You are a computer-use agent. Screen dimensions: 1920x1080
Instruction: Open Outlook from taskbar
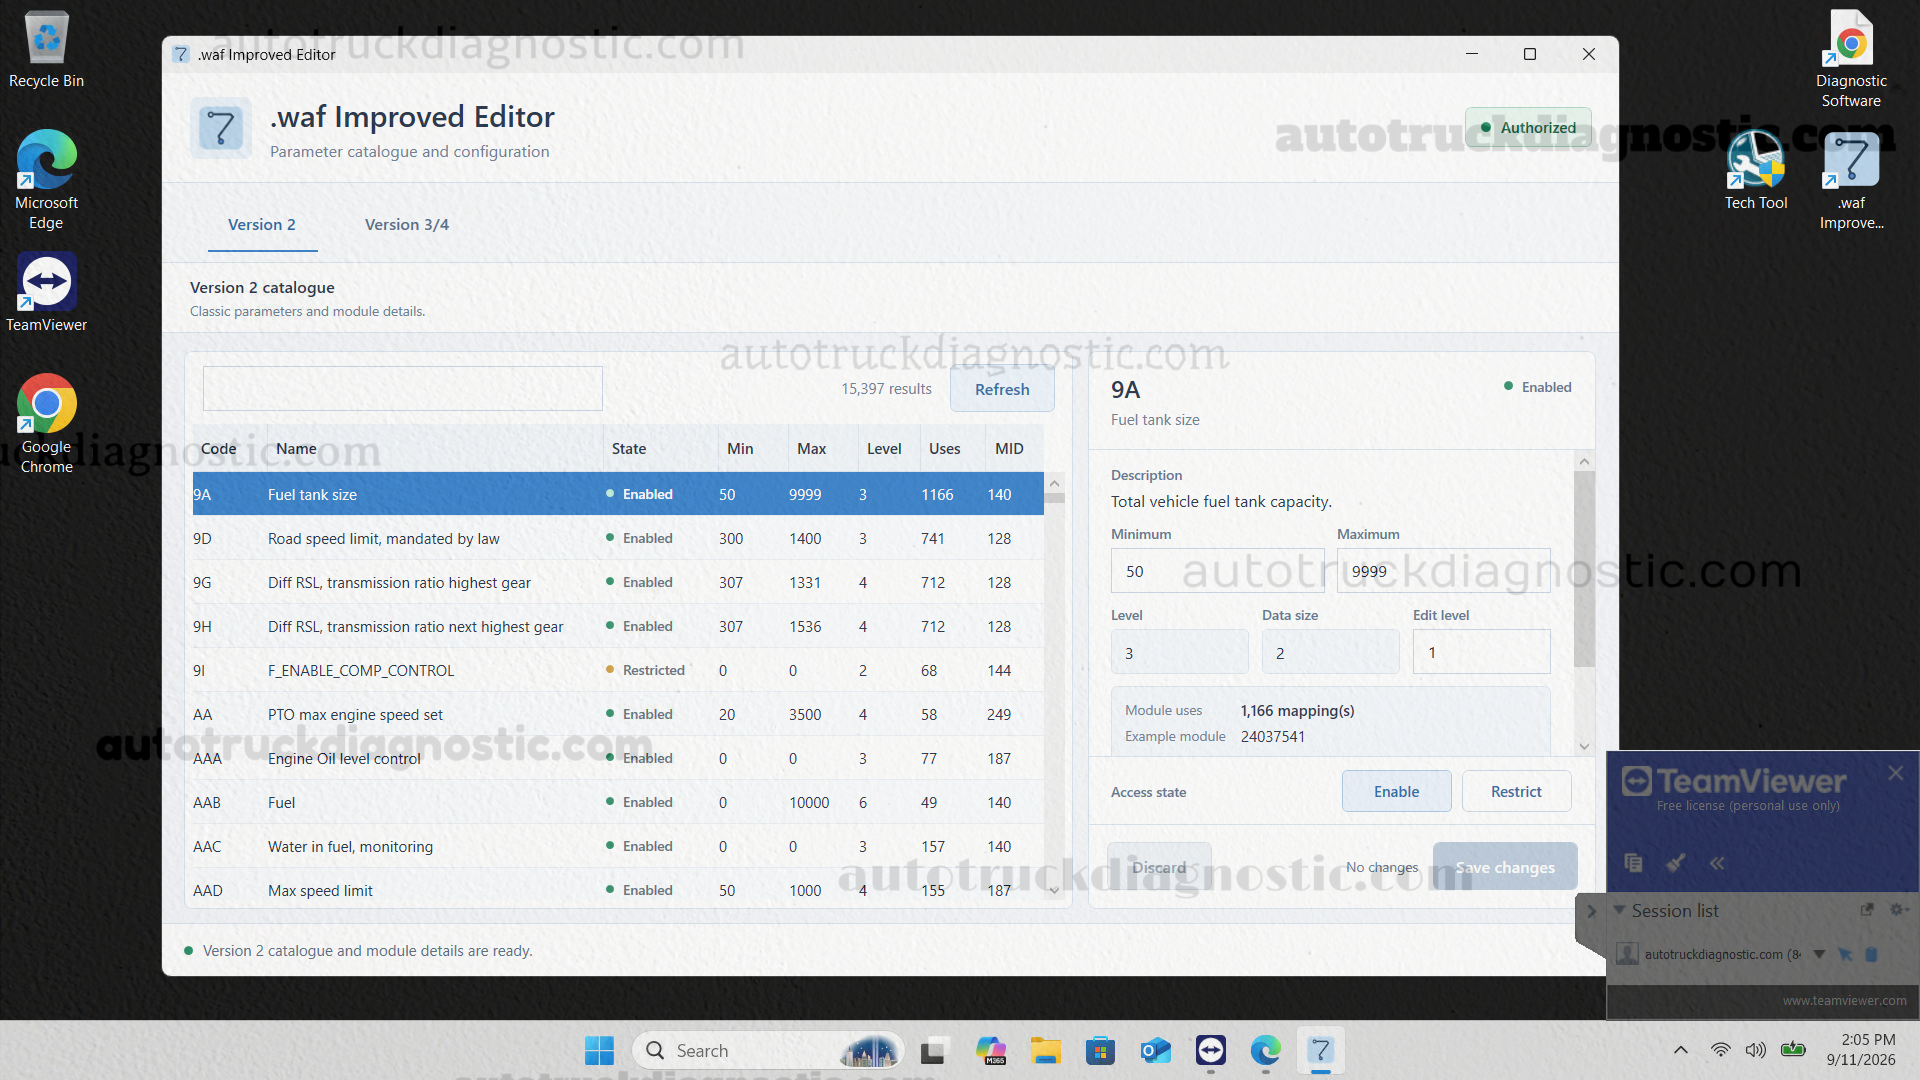[x=1156, y=1050]
